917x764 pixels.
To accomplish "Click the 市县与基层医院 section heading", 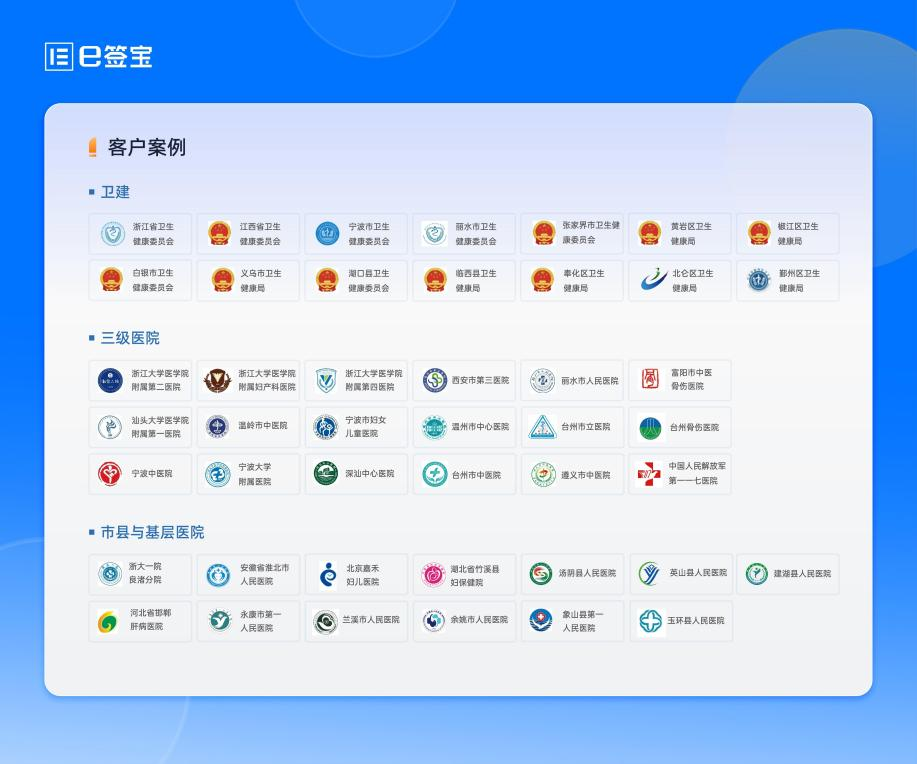I will [x=152, y=532].
